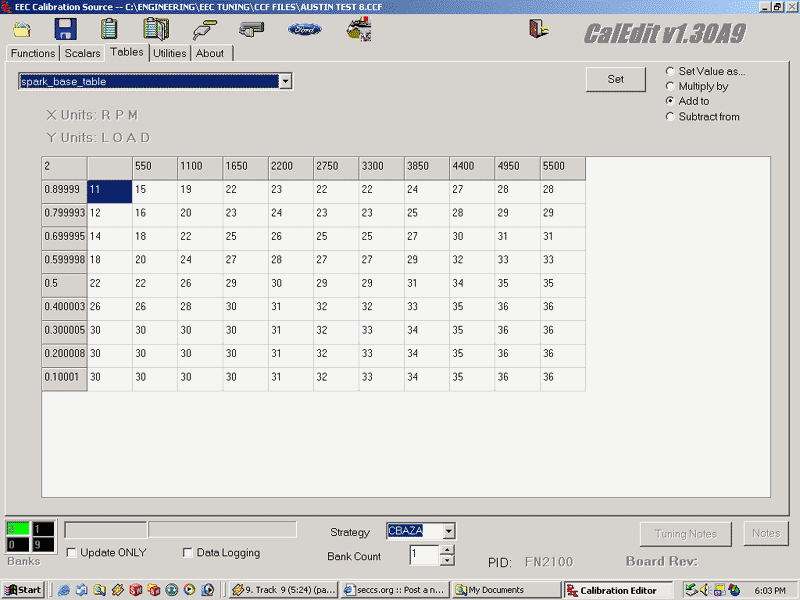Click the open folder icon in toolbar
Screen dimensions: 800x600
pyautogui.click(x=22, y=30)
